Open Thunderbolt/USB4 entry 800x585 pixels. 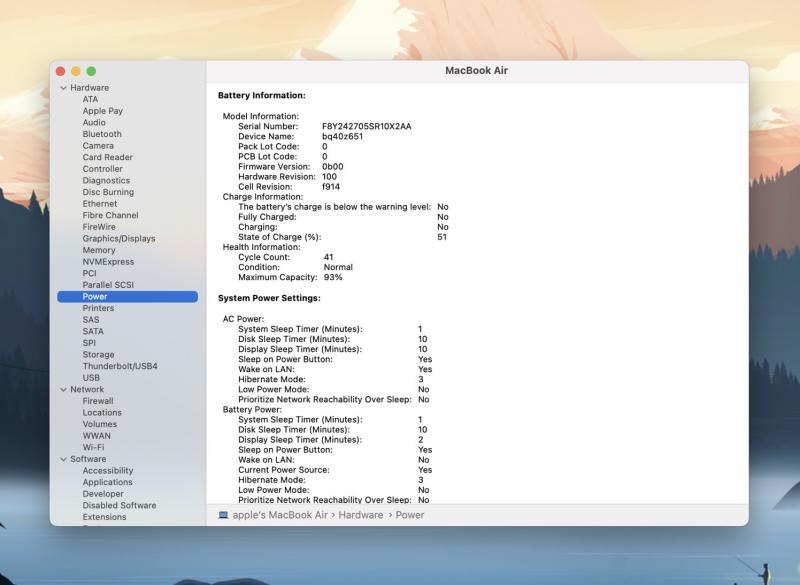pos(120,367)
